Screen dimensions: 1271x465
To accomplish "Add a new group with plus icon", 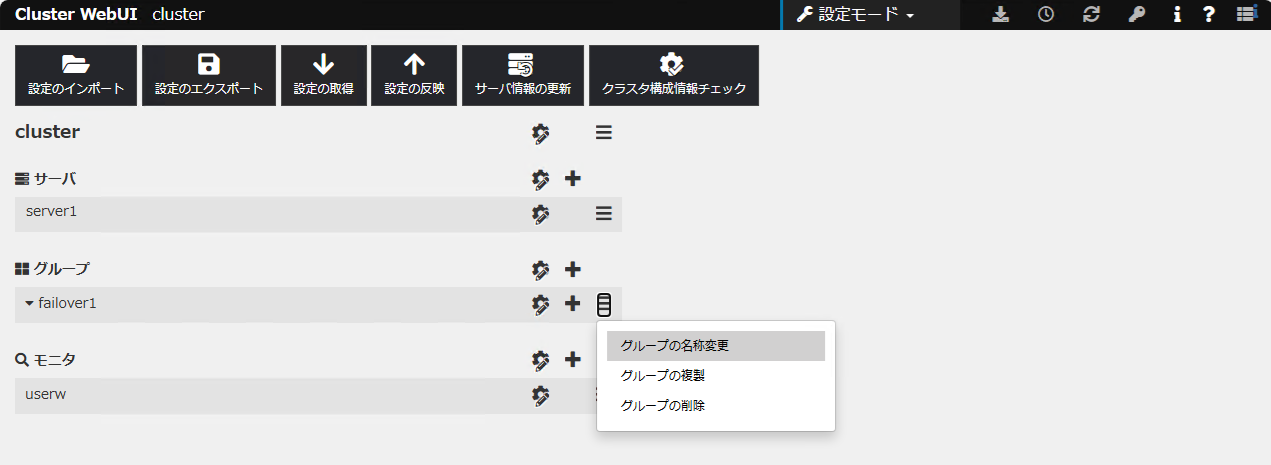I will tap(573, 269).
